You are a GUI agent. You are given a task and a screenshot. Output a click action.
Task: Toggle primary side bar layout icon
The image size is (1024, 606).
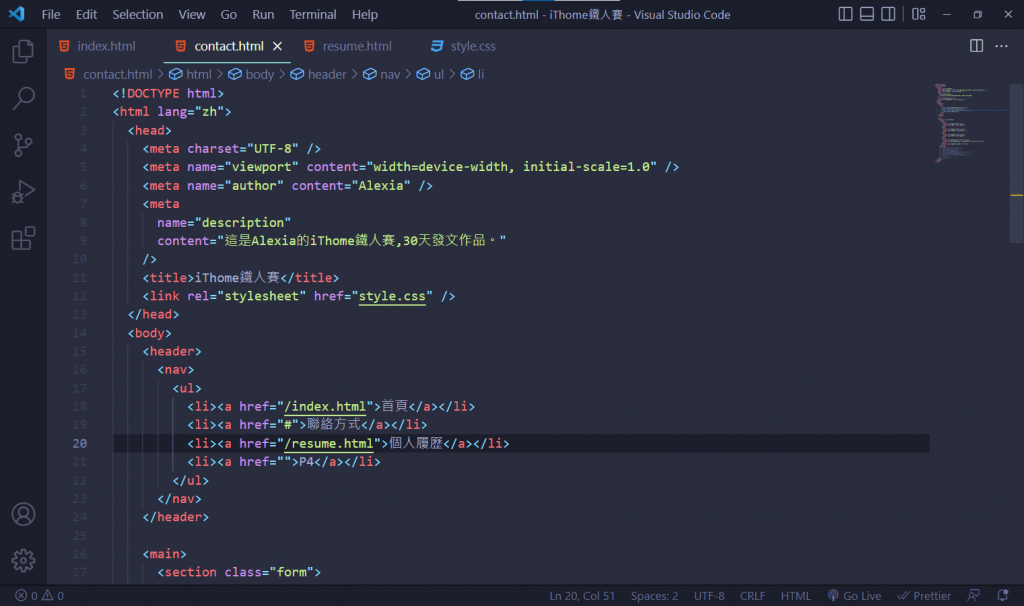(845, 14)
